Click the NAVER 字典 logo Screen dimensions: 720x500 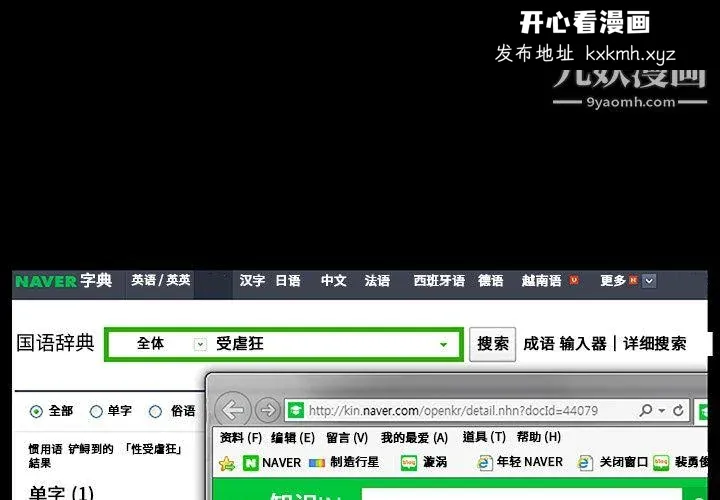tap(63, 281)
